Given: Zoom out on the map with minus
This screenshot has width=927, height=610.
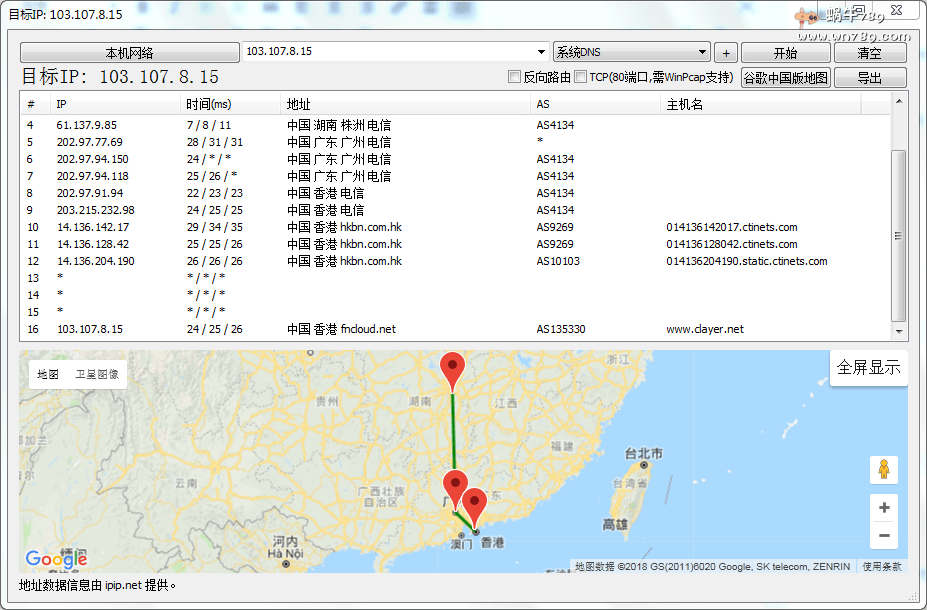Looking at the screenshot, I should 883,536.
